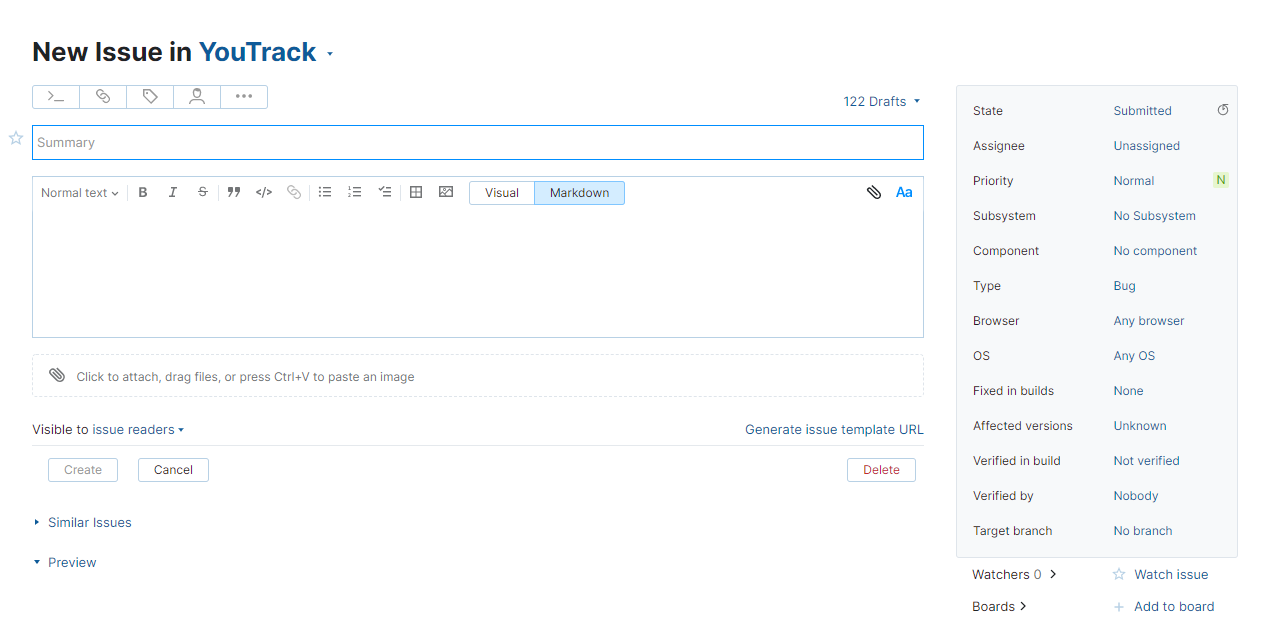Toggle bold formatting
This screenshot has width=1270, height=641.
pyautogui.click(x=143, y=192)
